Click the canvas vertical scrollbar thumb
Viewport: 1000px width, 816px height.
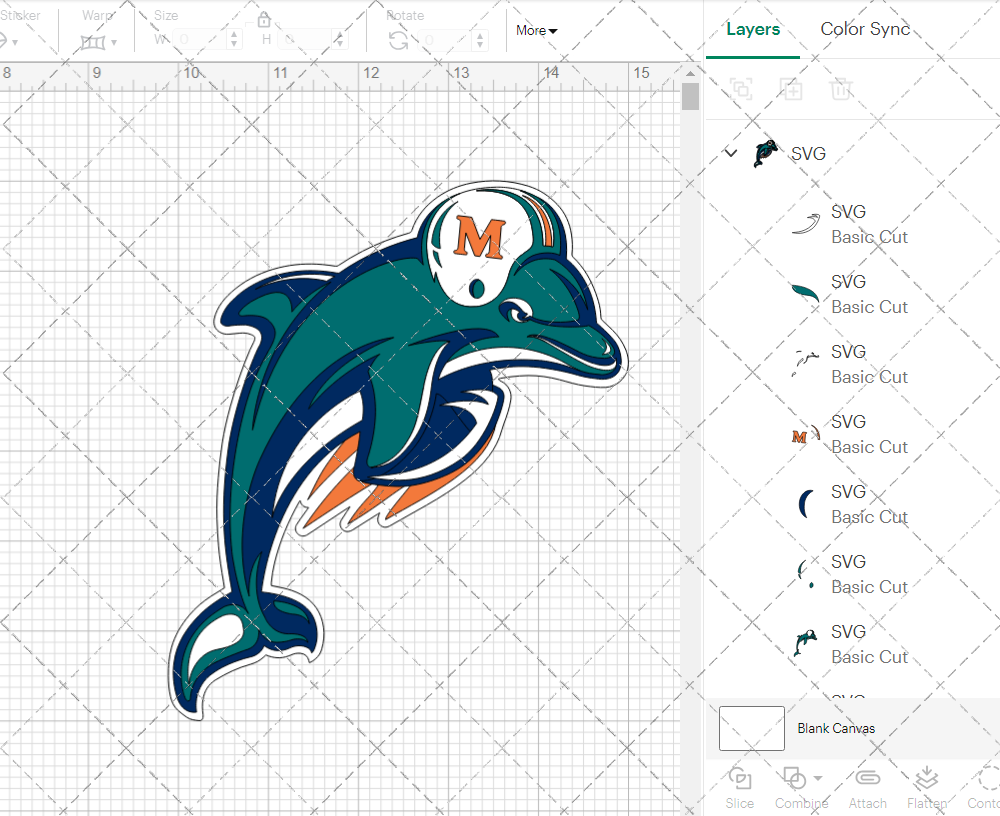[x=690, y=97]
